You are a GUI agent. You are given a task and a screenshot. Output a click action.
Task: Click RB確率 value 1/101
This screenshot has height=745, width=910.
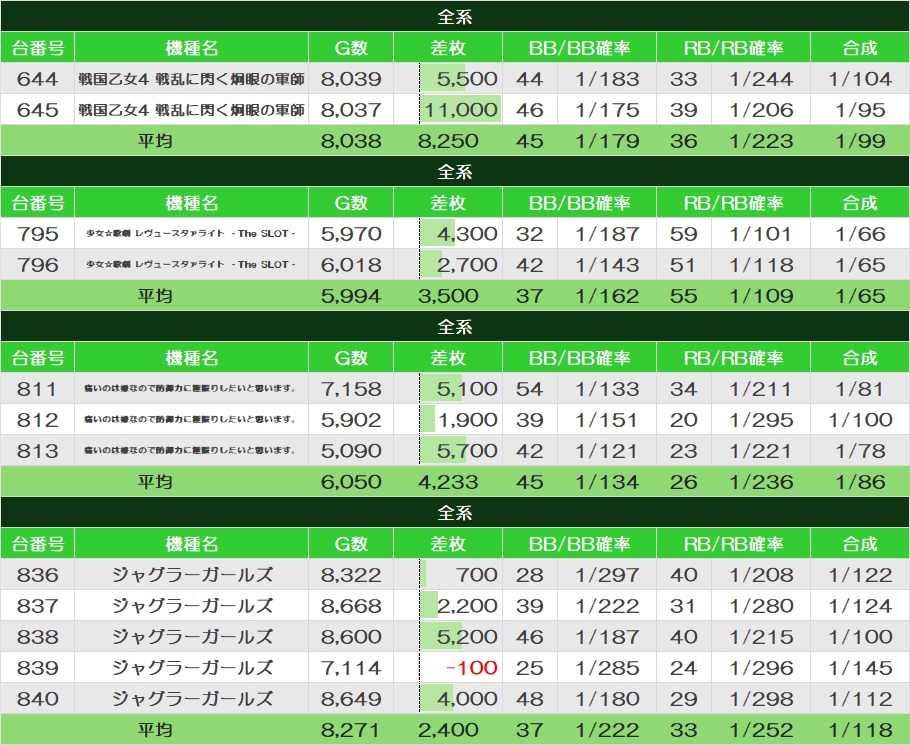pyautogui.click(x=761, y=234)
